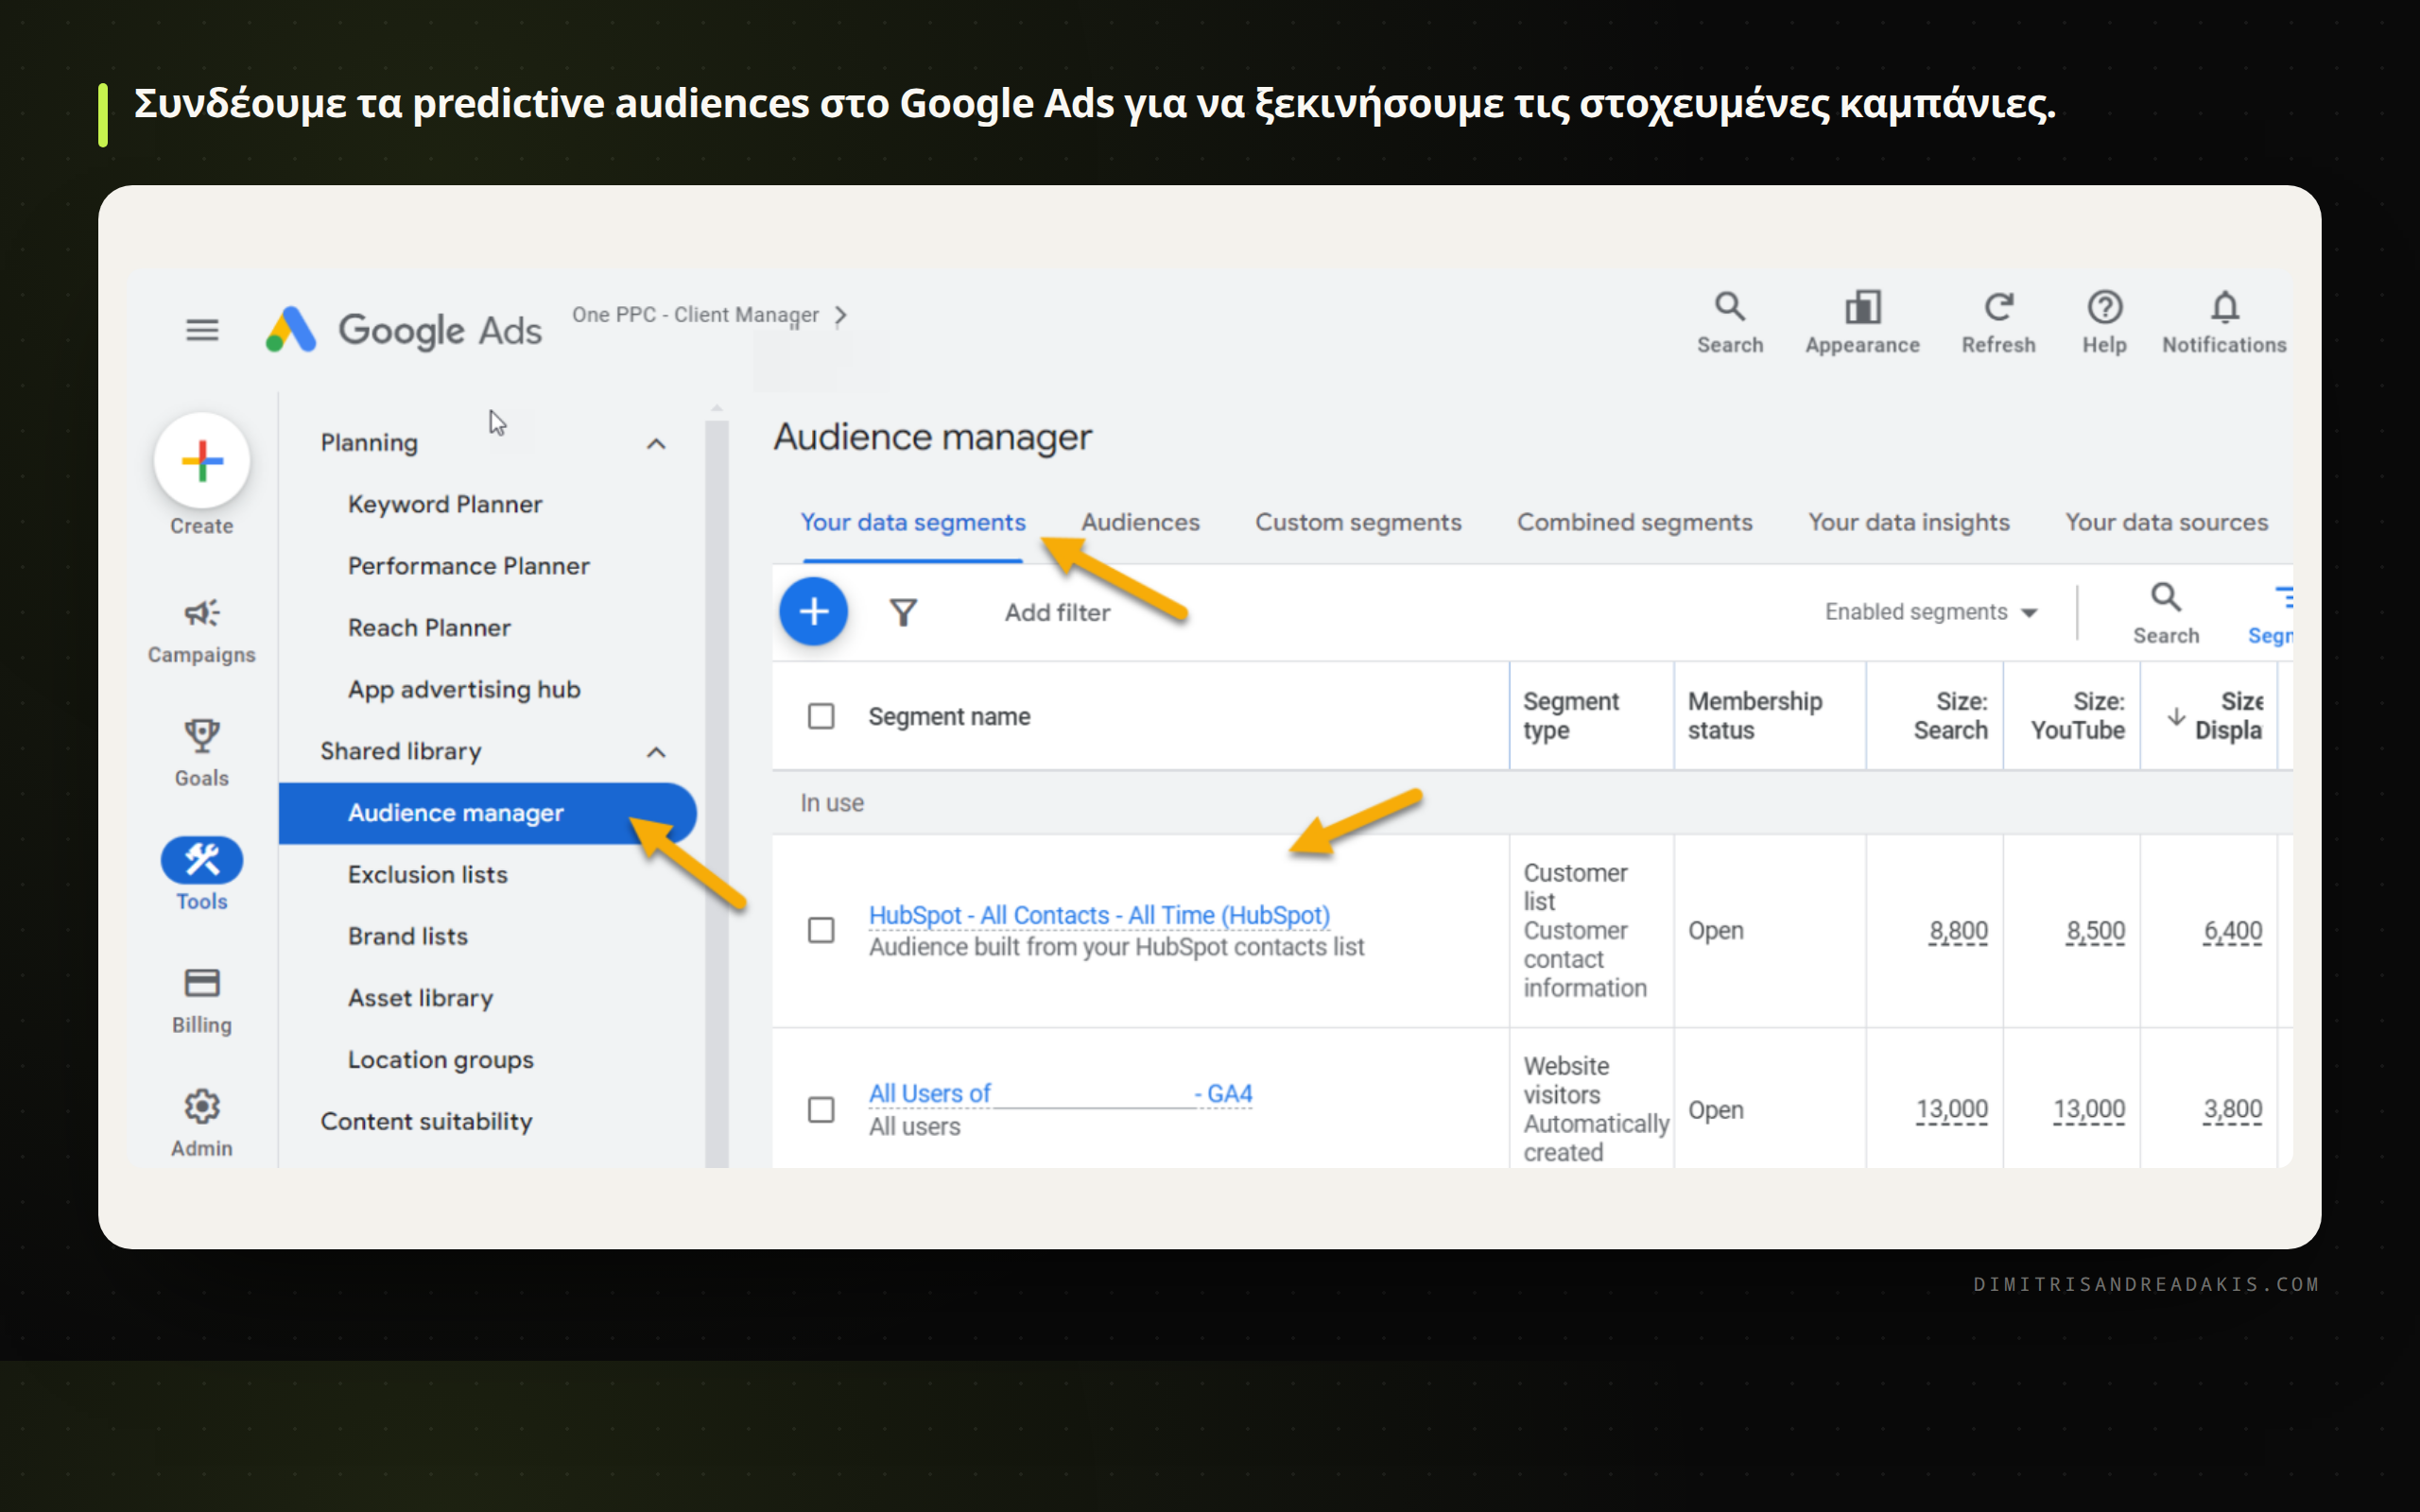
Task: Open Reach Planner
Action: [429, 628]
